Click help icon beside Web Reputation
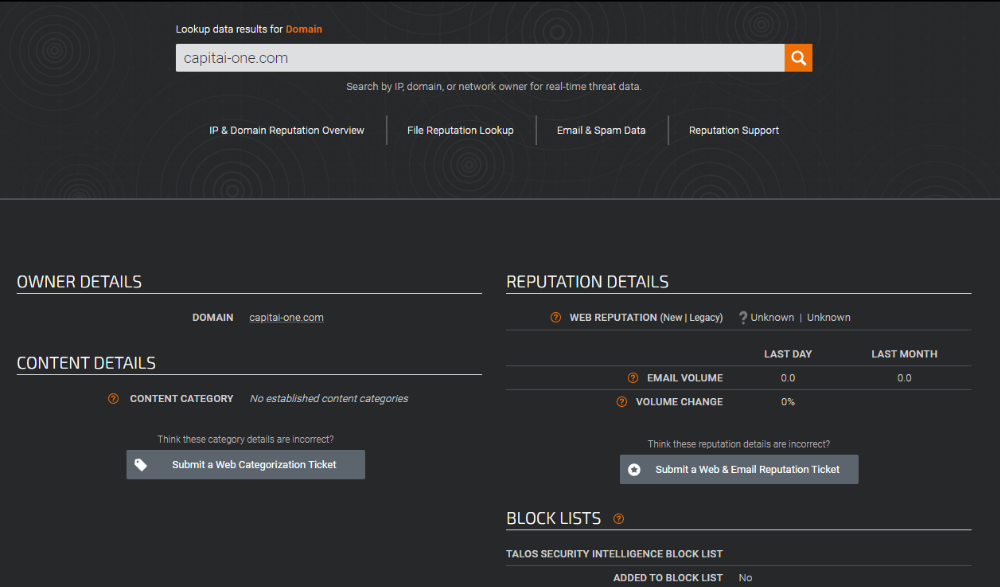This screenshot has width=1000, height=587. point(555,318)
